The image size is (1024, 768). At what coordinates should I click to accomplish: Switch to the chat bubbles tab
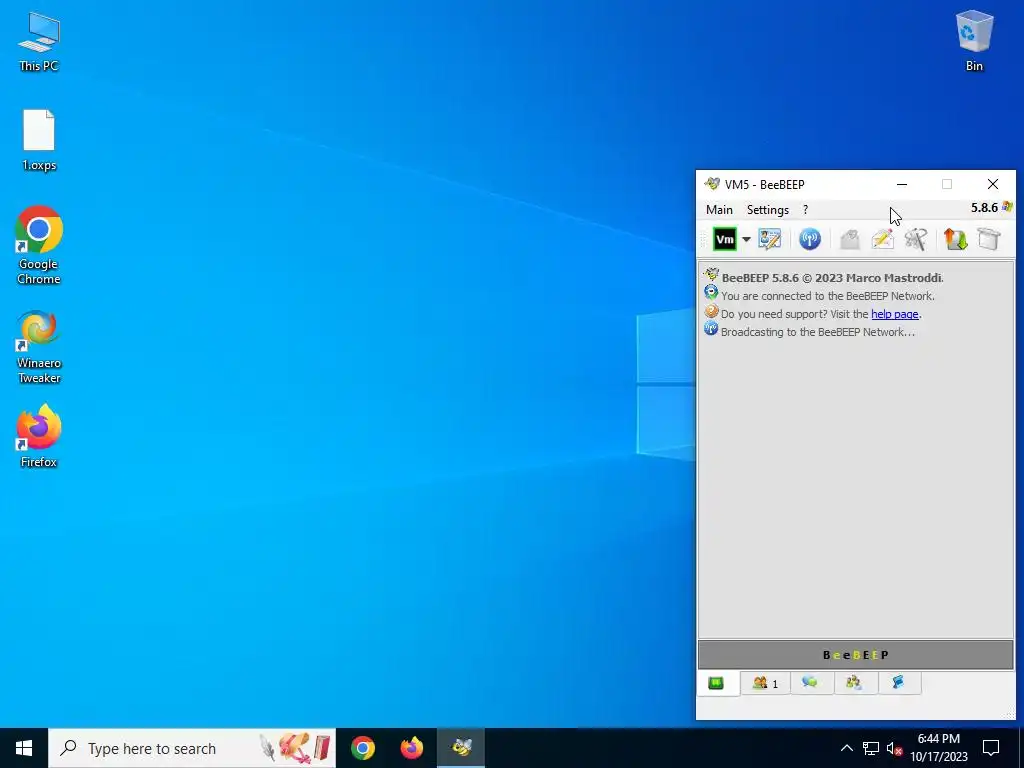[810, 682]
